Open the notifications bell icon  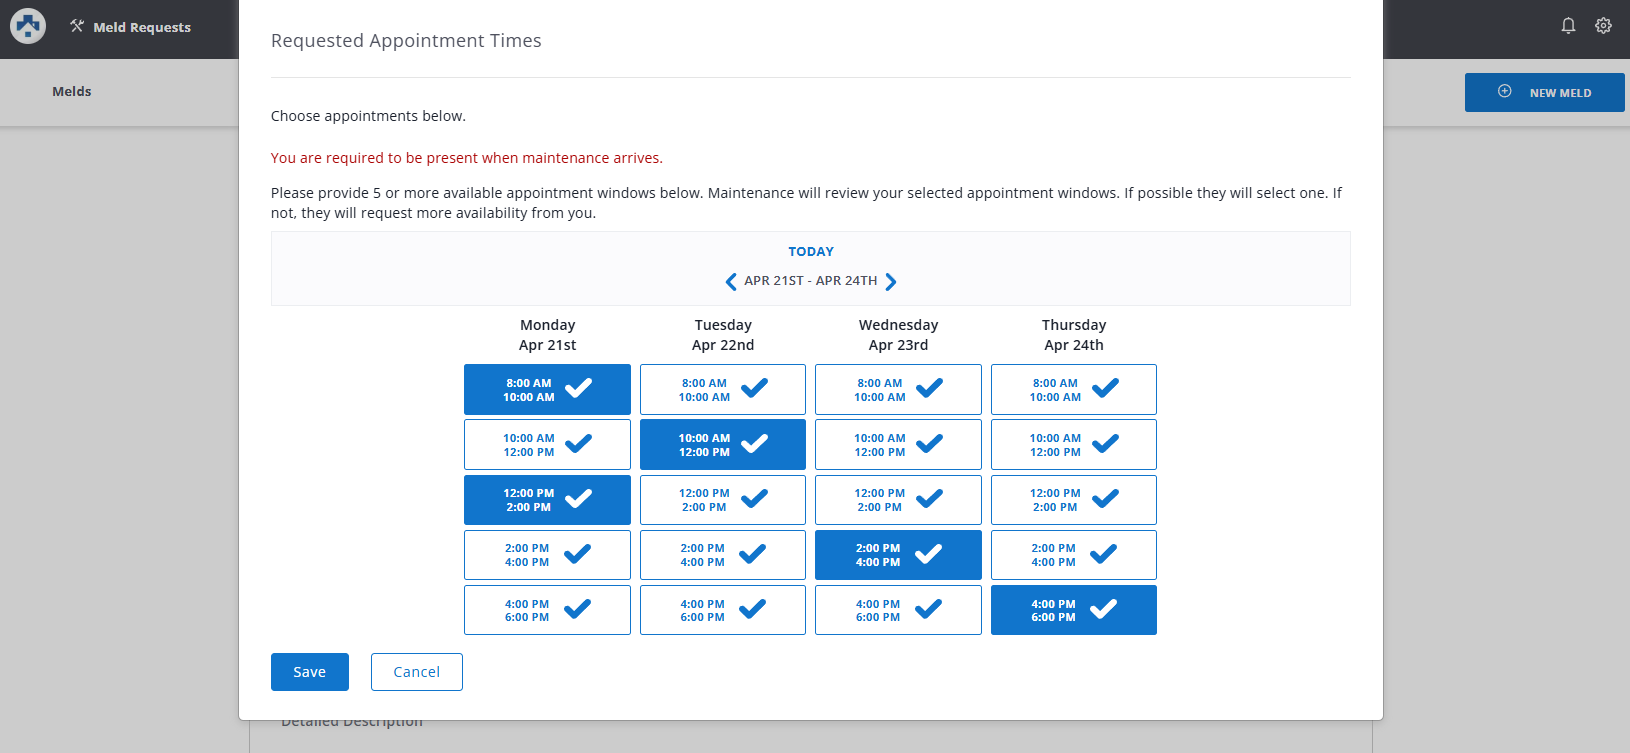point(1568,26)
